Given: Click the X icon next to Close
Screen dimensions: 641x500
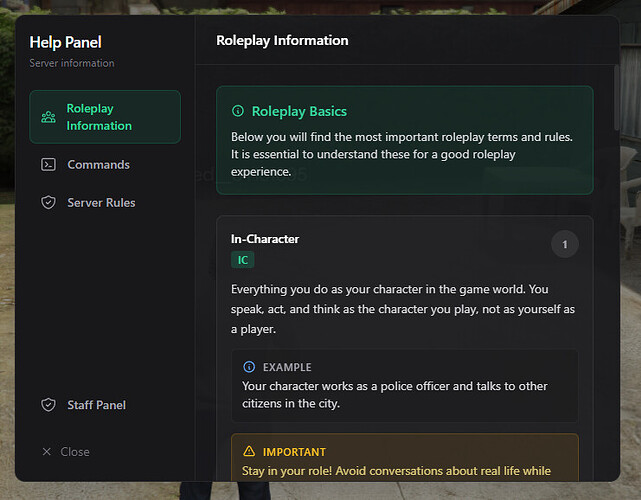Looking at the screenshot, I should pos(47,451).
